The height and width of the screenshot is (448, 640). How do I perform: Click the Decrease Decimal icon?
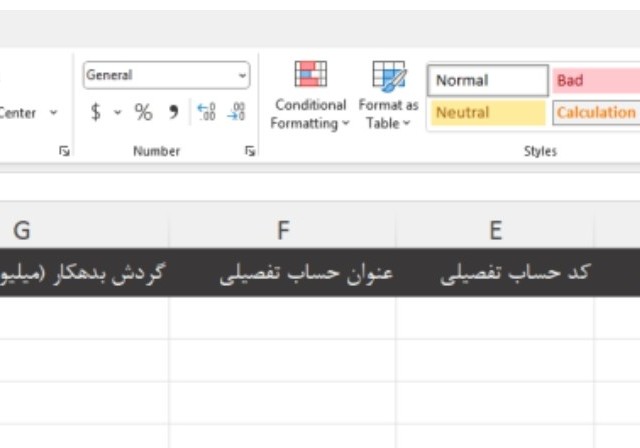(236, 113)
